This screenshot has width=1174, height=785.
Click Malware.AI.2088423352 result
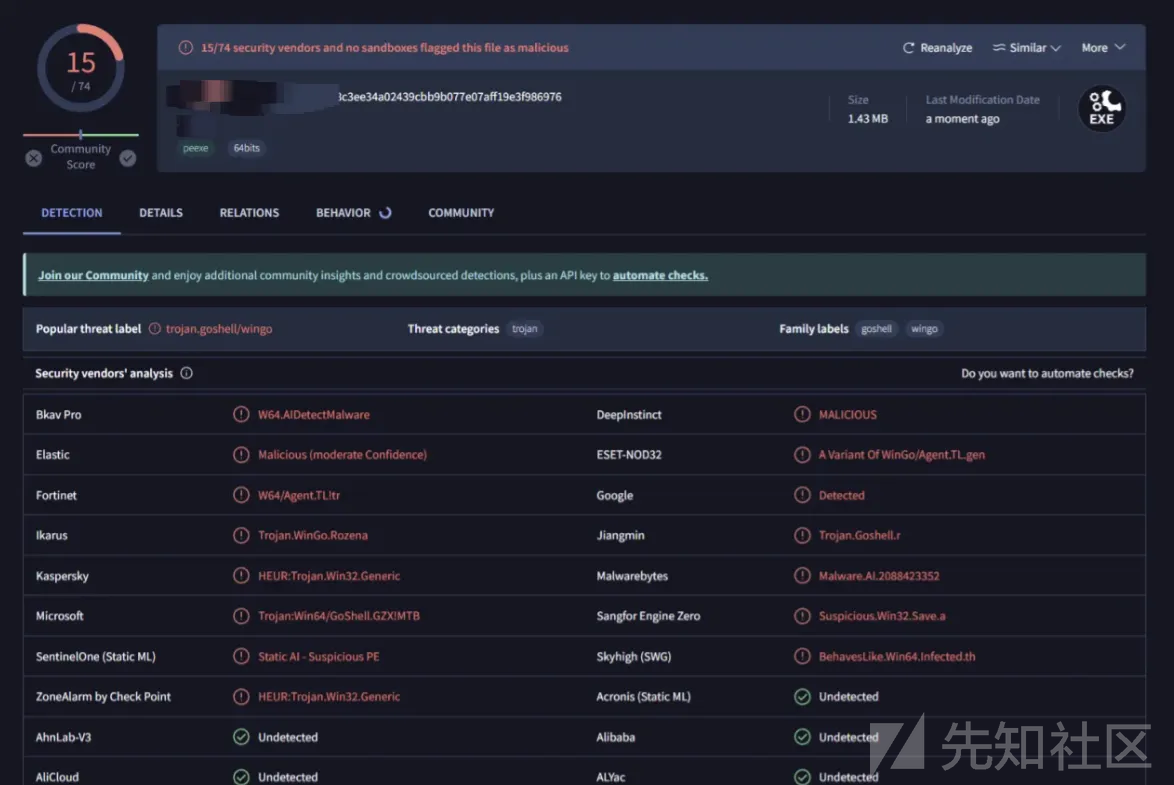tap(879, 576)
